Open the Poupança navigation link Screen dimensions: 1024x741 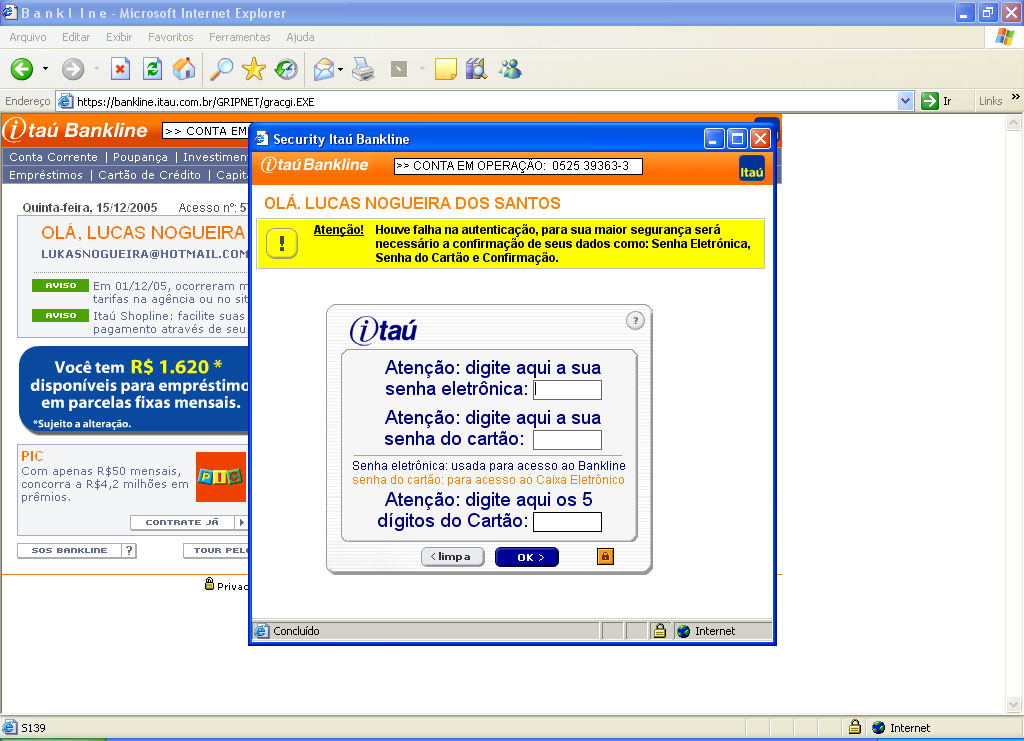point(140,157)
